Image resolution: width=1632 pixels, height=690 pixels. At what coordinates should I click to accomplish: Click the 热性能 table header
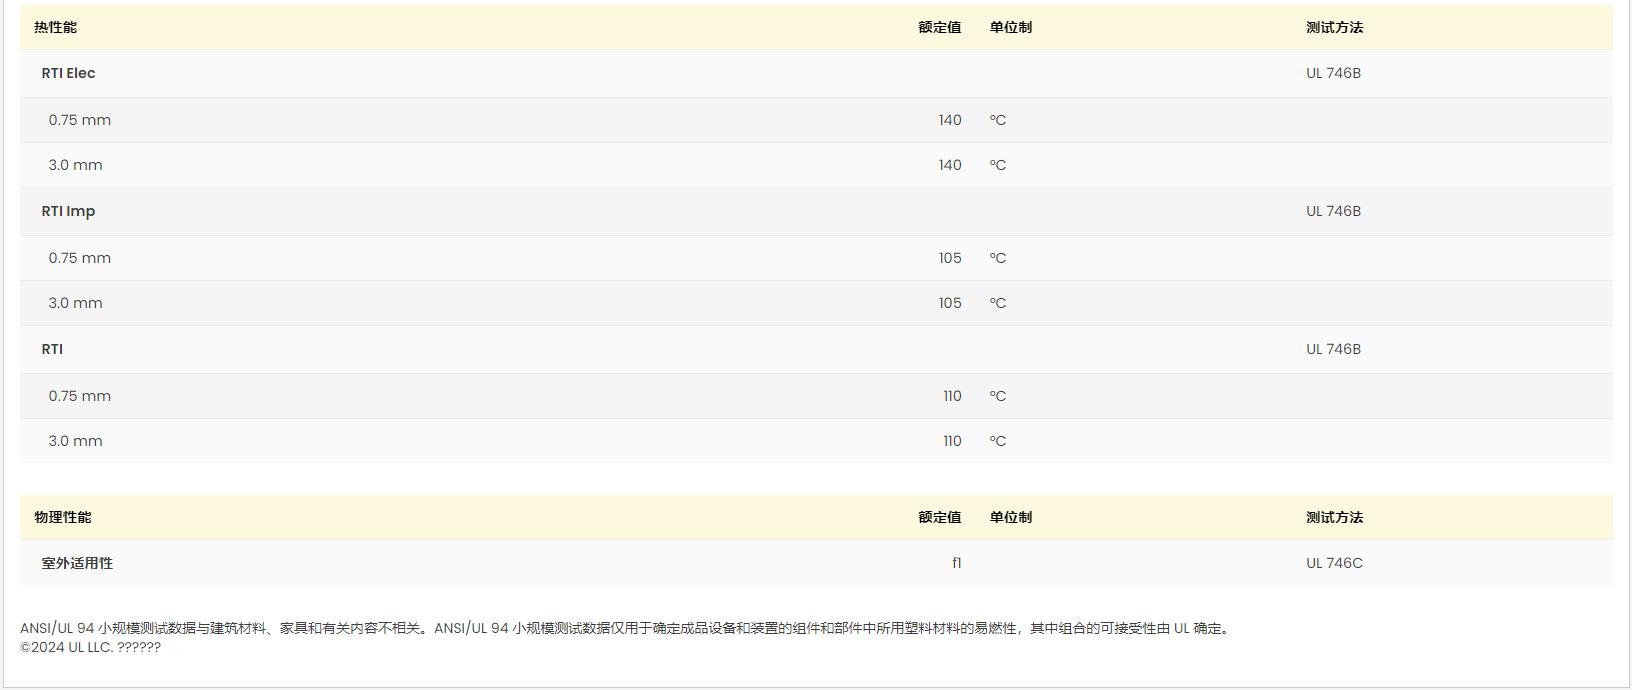[55, 28]
